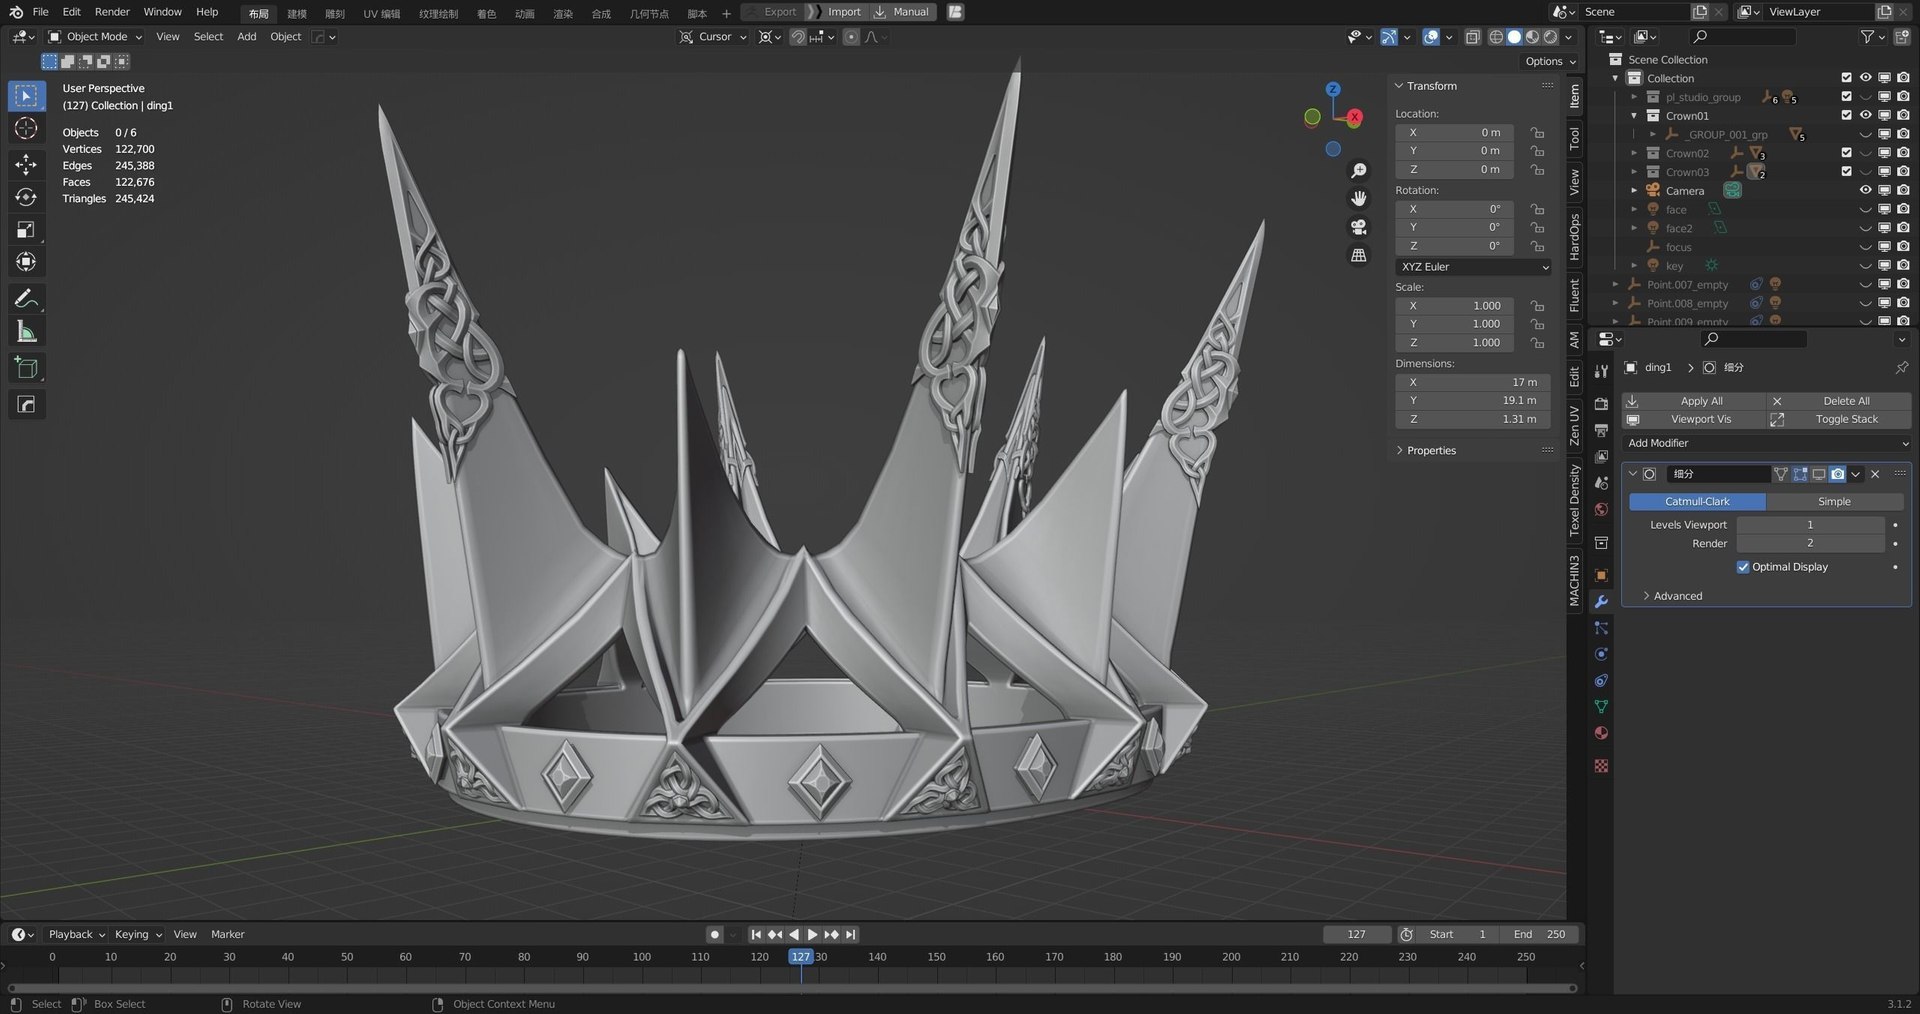Toggle Crown03 collection exclude checkbox
The image size is (1920, 1014).
tap(1846, 172)
